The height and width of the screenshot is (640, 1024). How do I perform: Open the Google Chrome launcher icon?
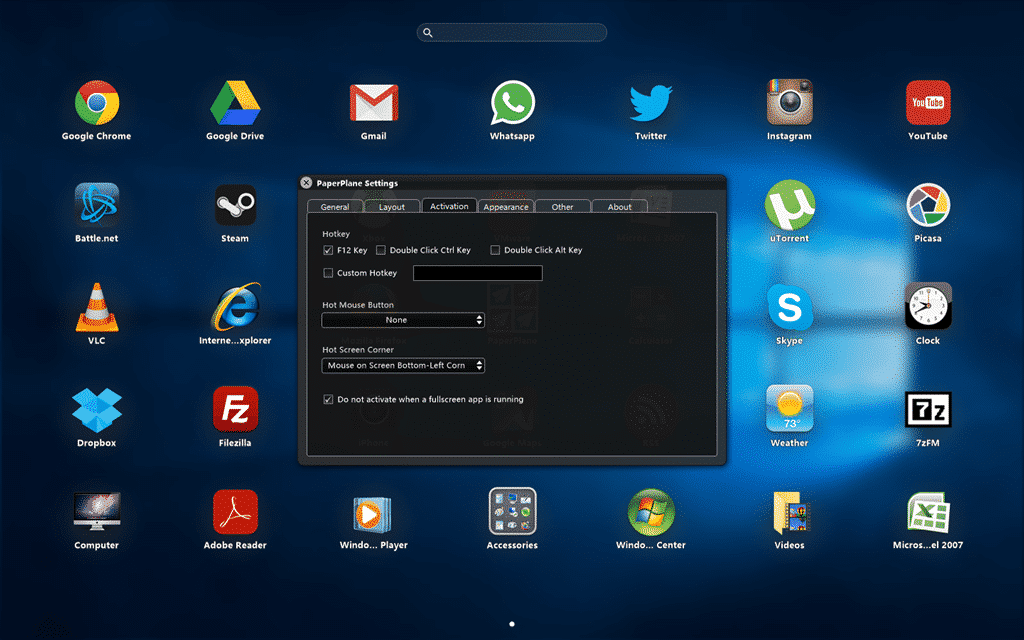click(97, 103)
